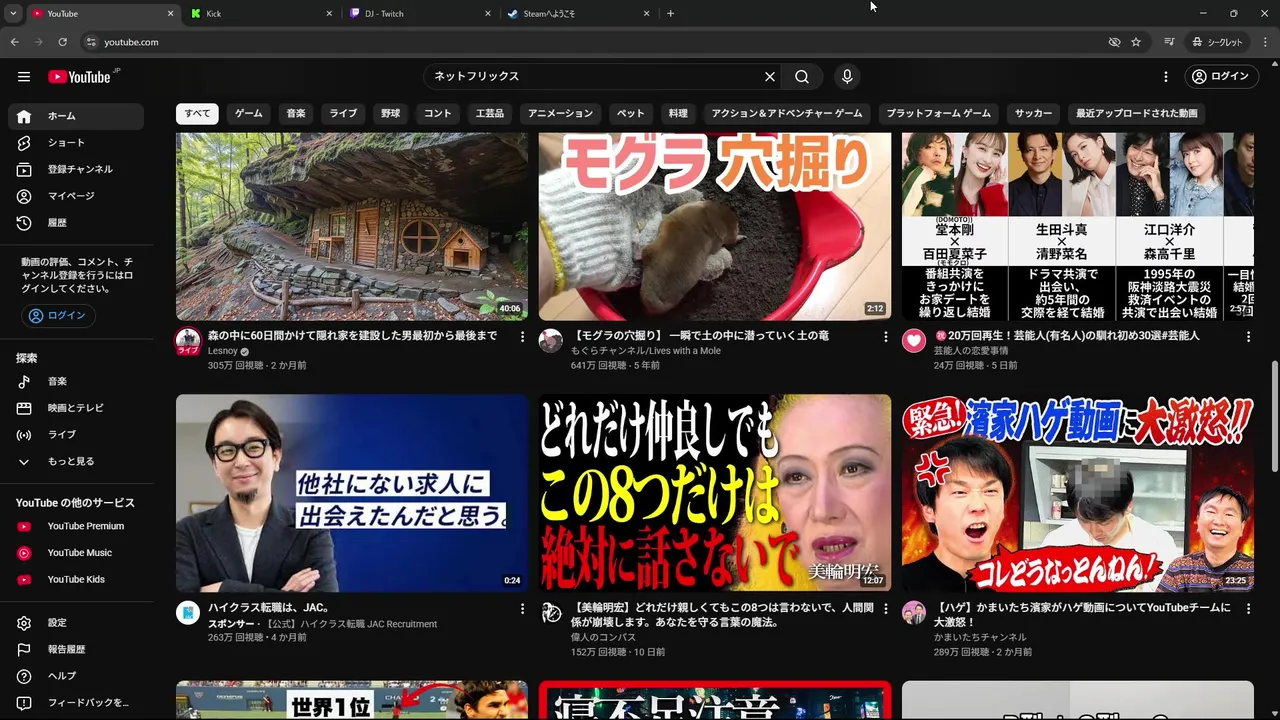Switch to the Steamへようこそ tab
Image resolution: width=1280 pixels, height=720 pixels.
[578, 14]
